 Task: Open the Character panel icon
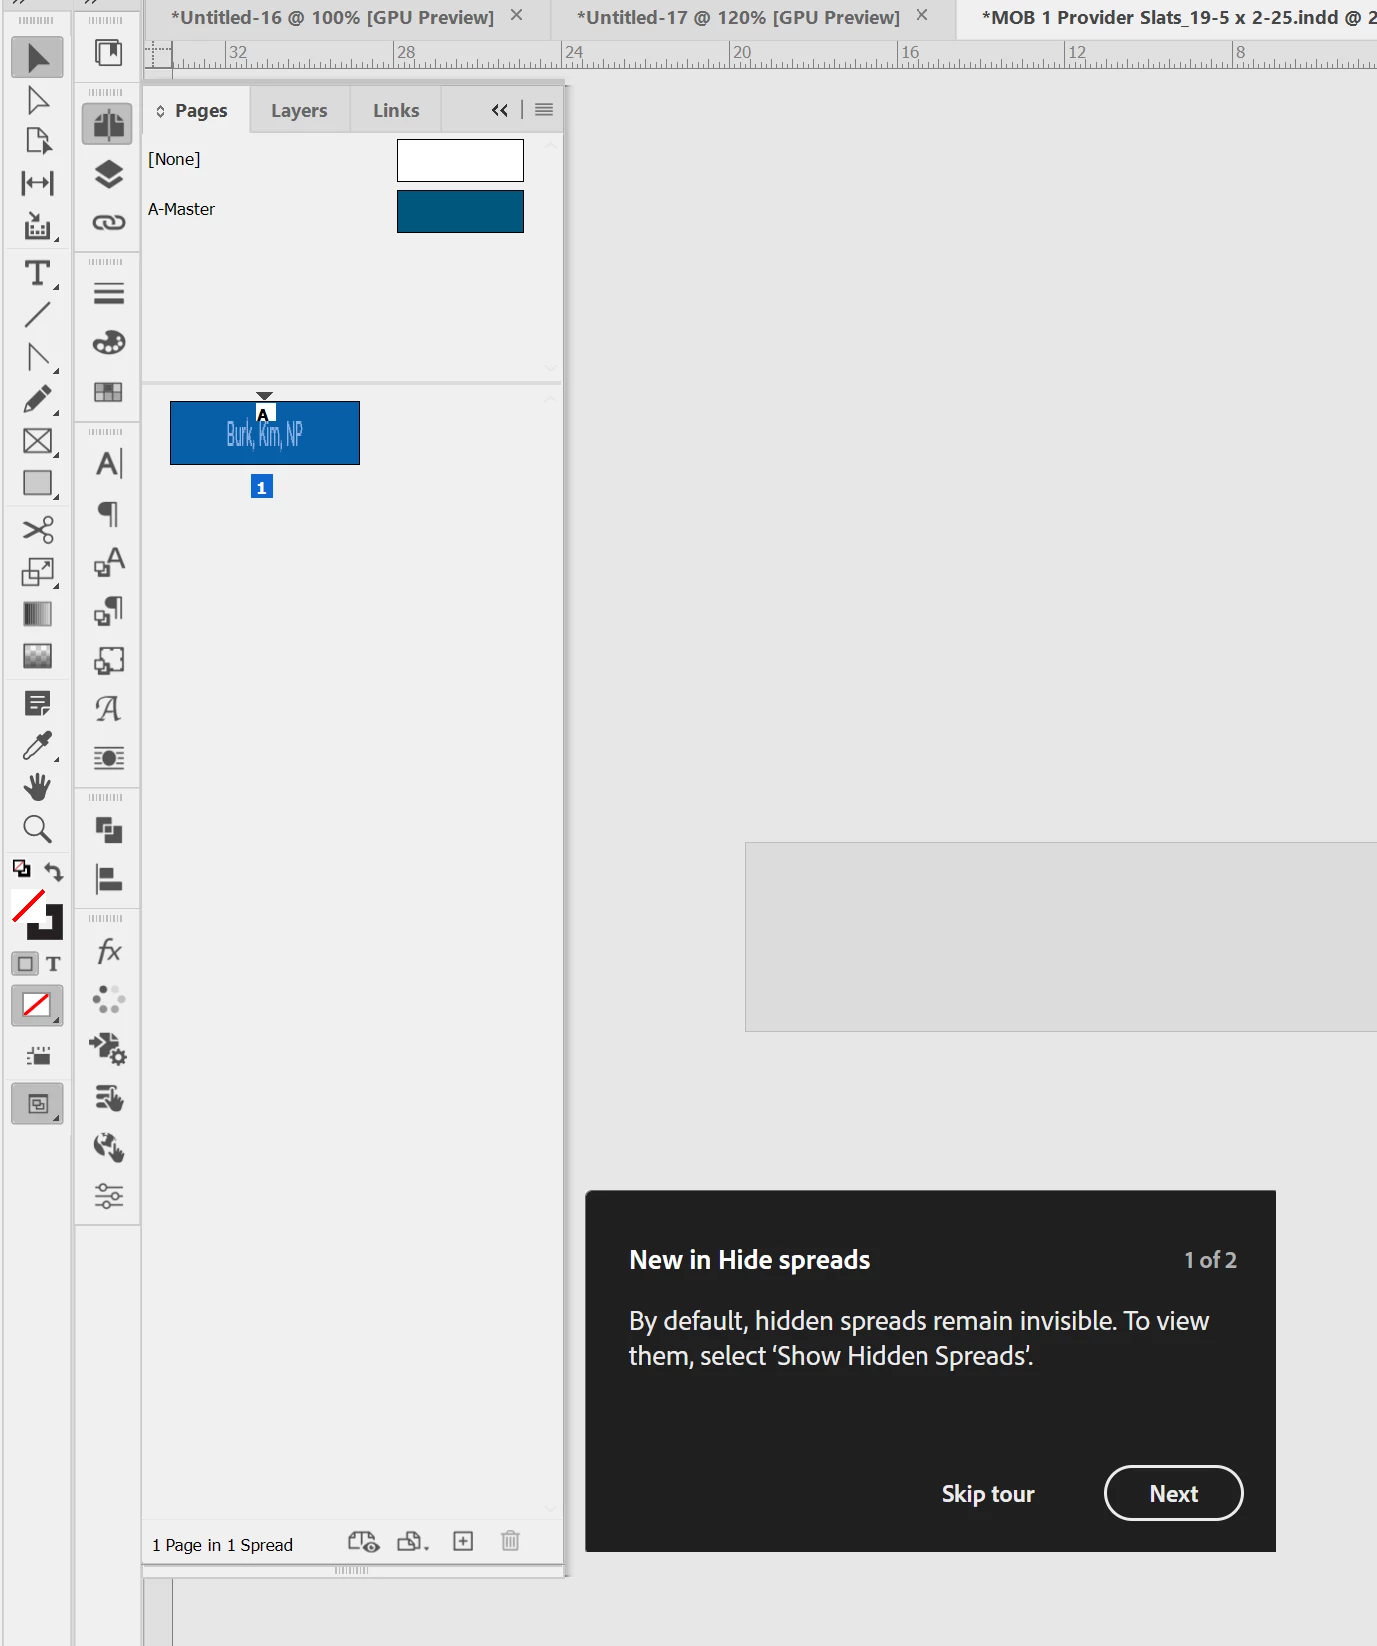click(108, 463)
